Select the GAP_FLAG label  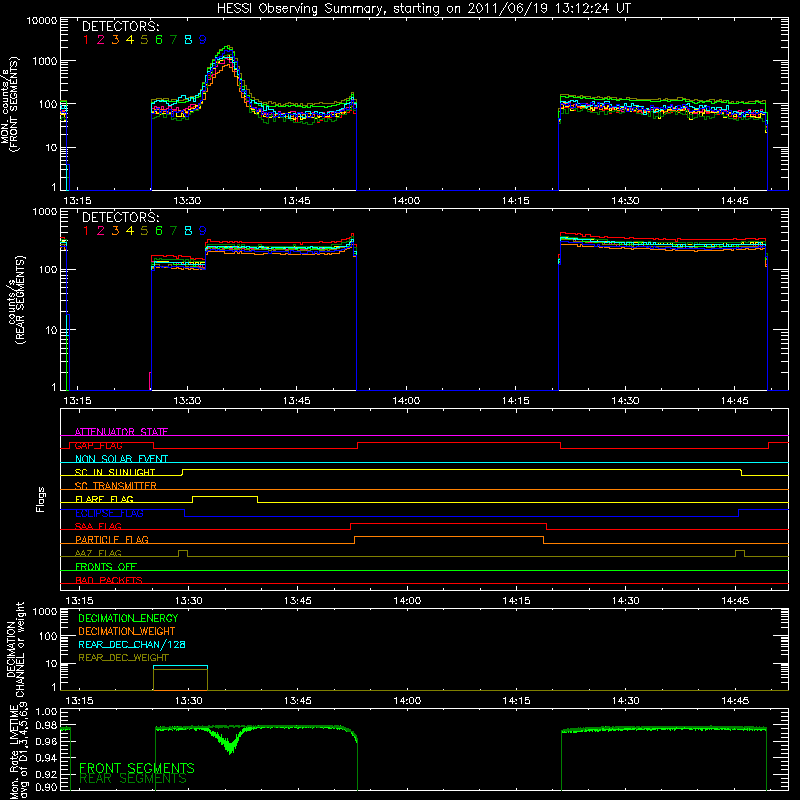pos(98,445)
